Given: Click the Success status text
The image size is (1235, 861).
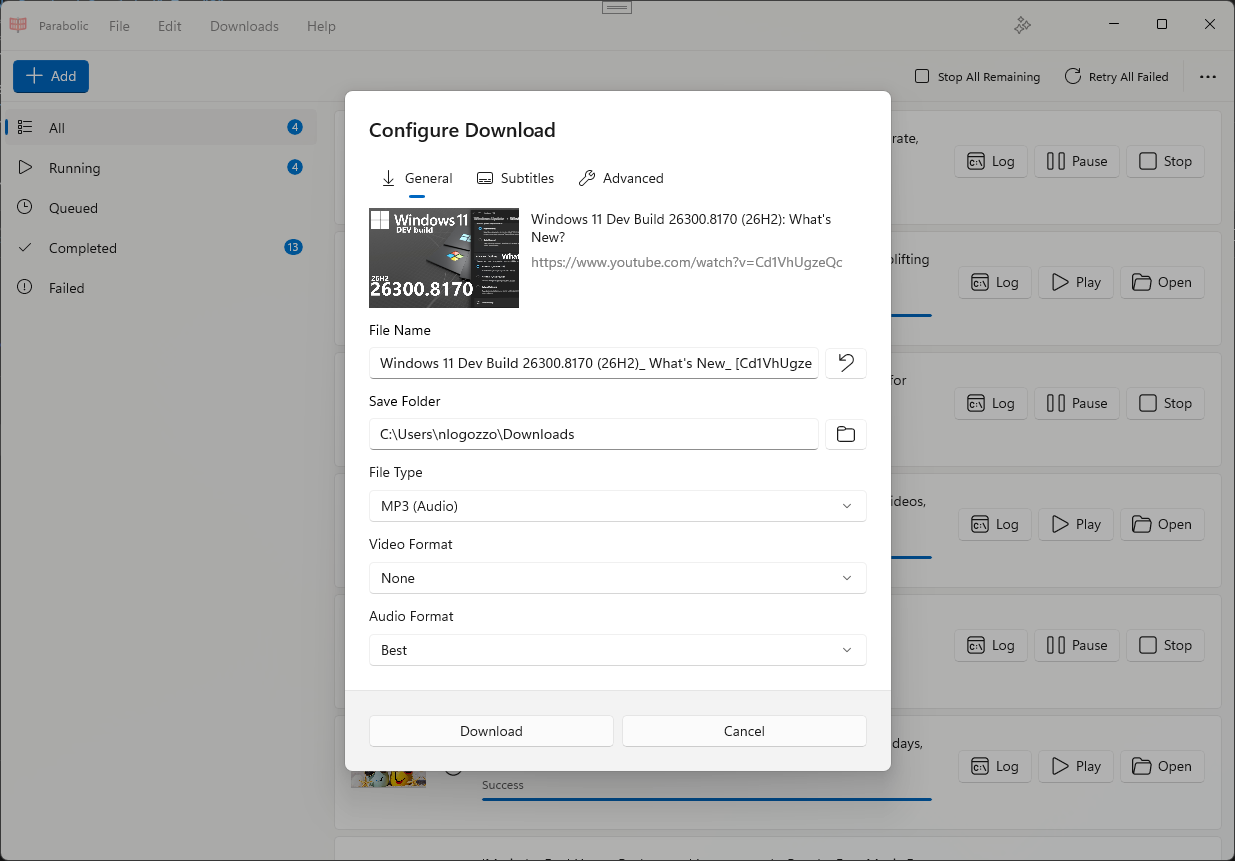Looking at the screenshot, I should click(x=502, y=785).
